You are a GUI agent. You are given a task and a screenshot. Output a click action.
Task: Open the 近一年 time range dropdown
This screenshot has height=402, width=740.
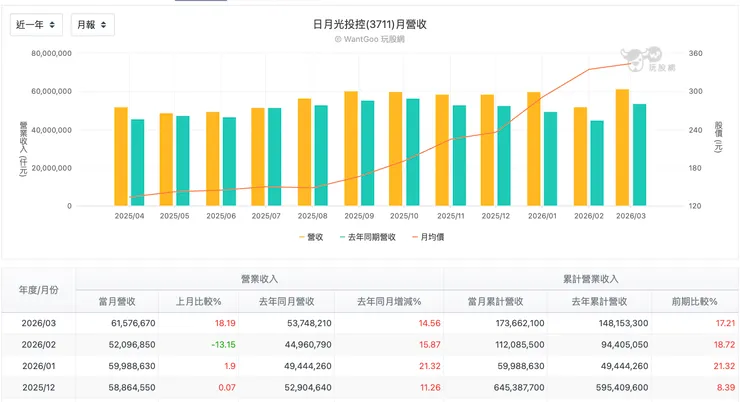point(36,25)
